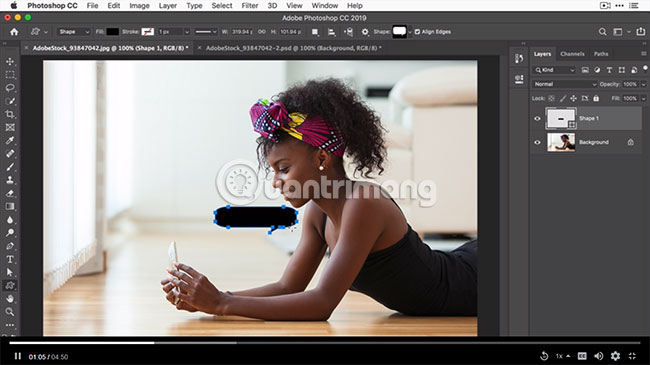Open path operations in options bar

(315, 32)
